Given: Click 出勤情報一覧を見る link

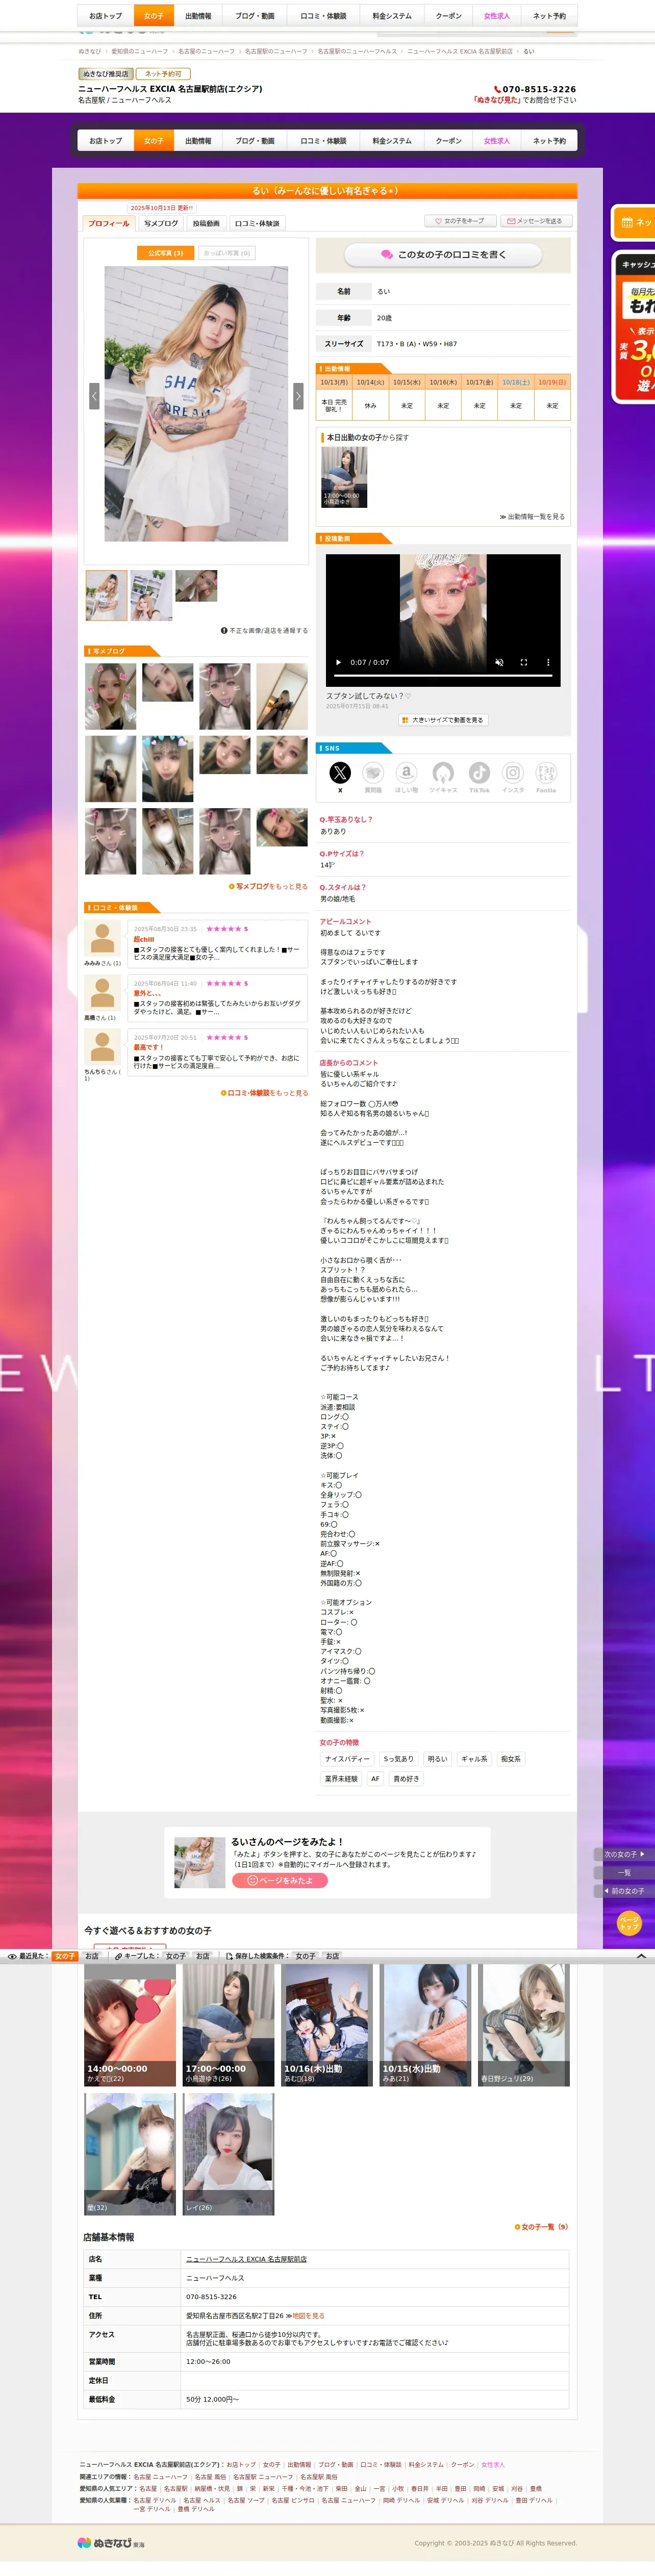Looking at the screenshot, I should point(532,517).
